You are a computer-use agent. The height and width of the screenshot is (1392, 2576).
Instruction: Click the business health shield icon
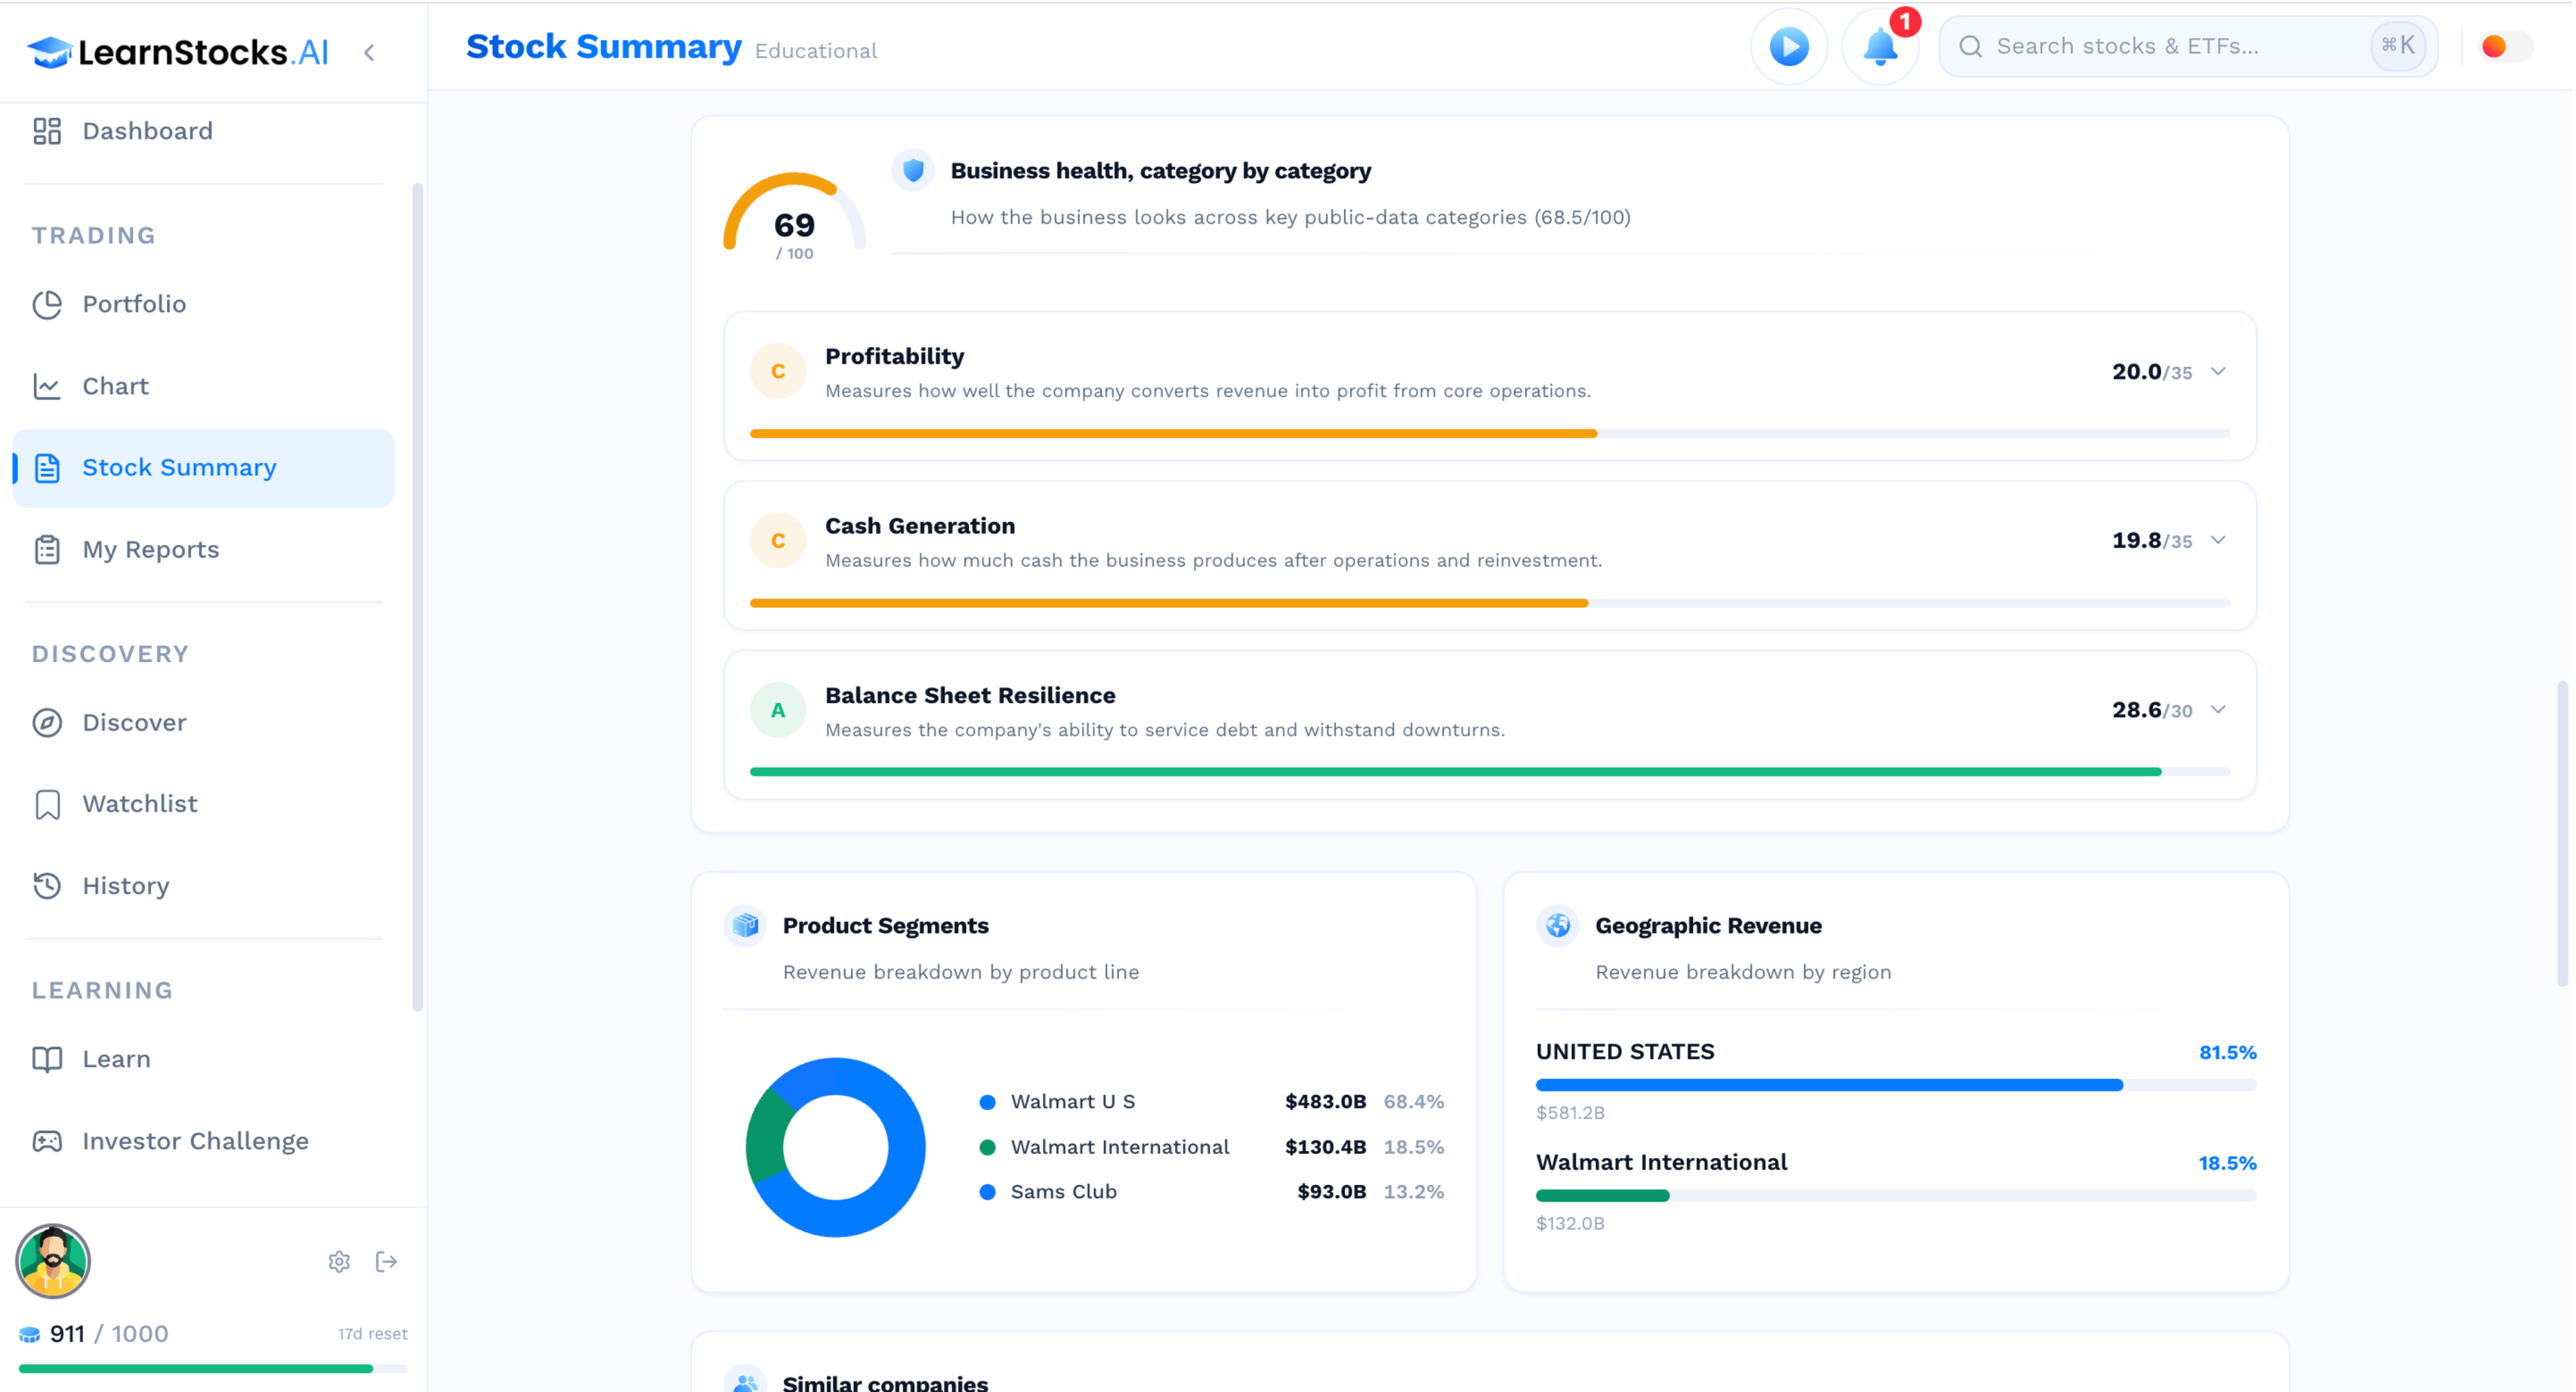[x=913, y=170]
